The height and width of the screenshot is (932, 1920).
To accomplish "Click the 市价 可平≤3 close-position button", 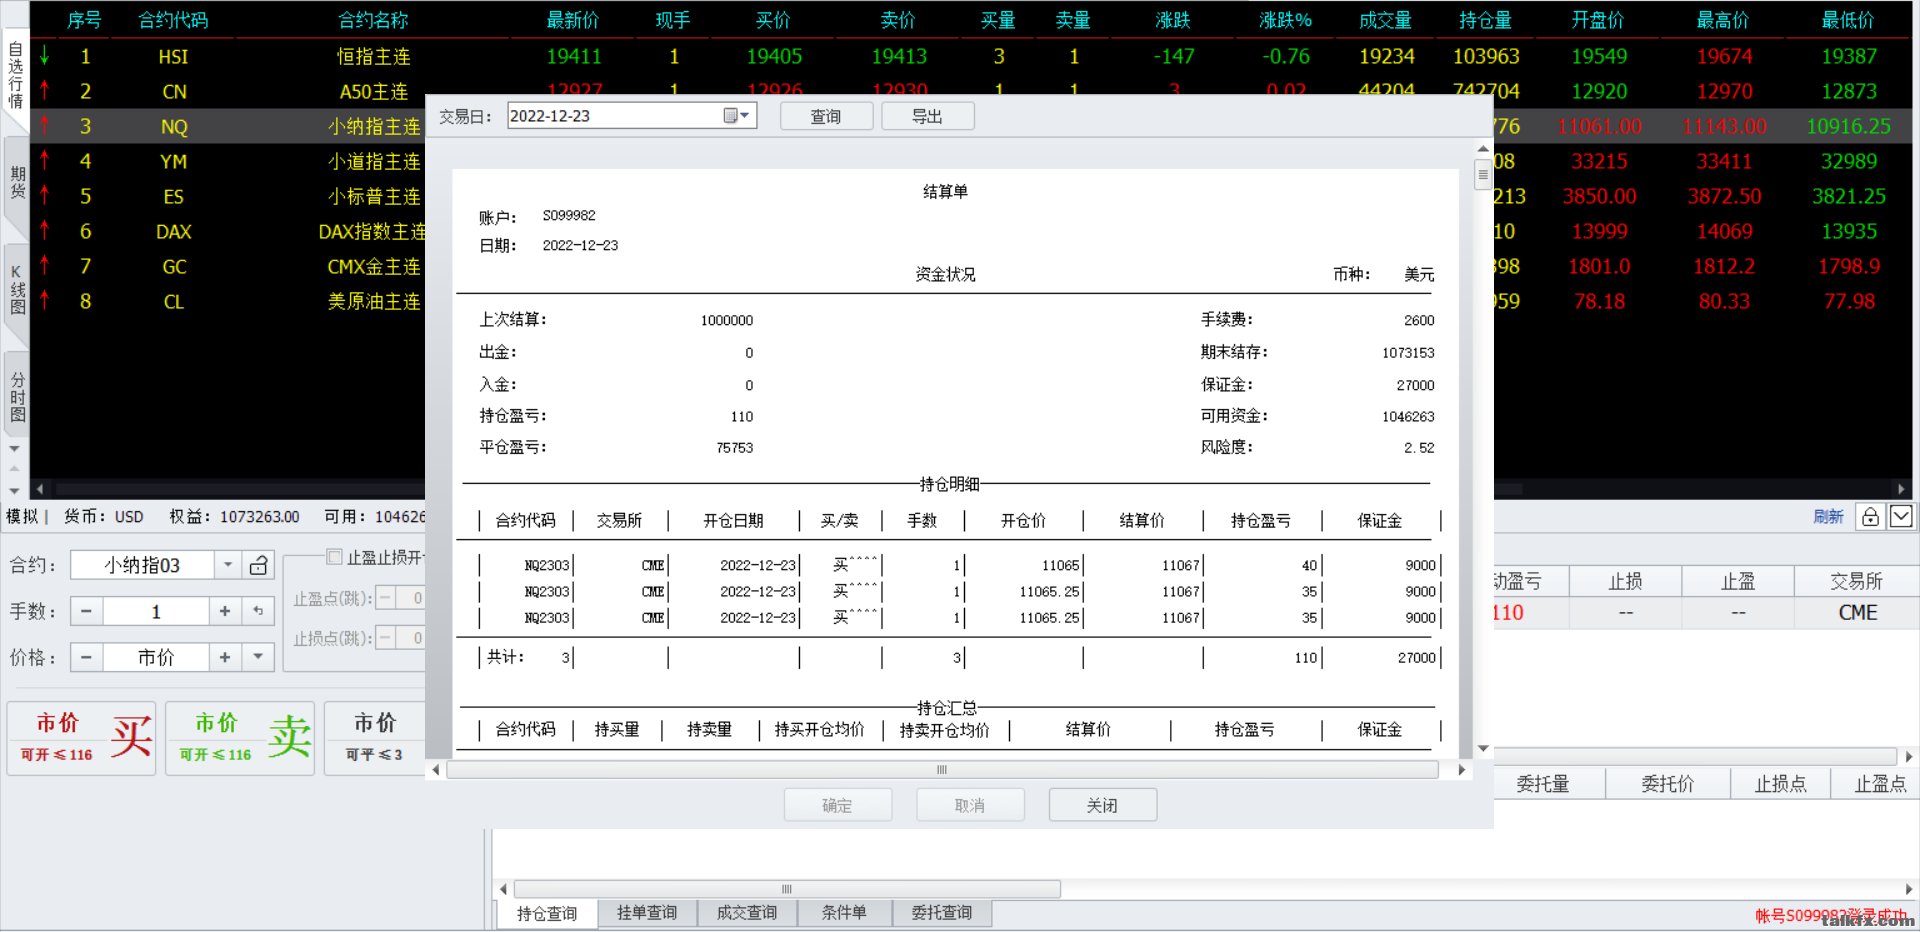I will tap(375, 738).
